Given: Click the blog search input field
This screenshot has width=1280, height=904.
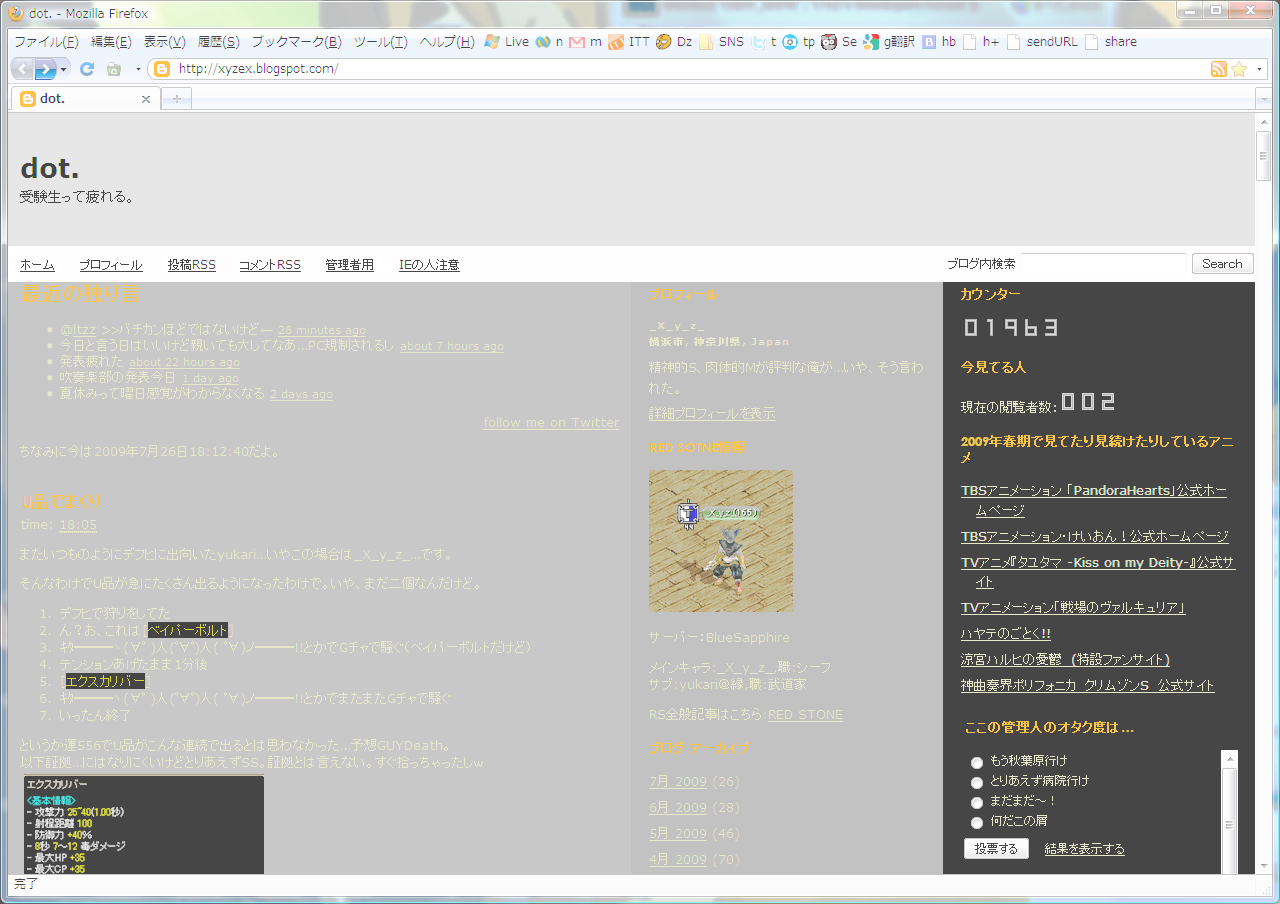Looking at the screenshot, I should [x=1102, y=264].
